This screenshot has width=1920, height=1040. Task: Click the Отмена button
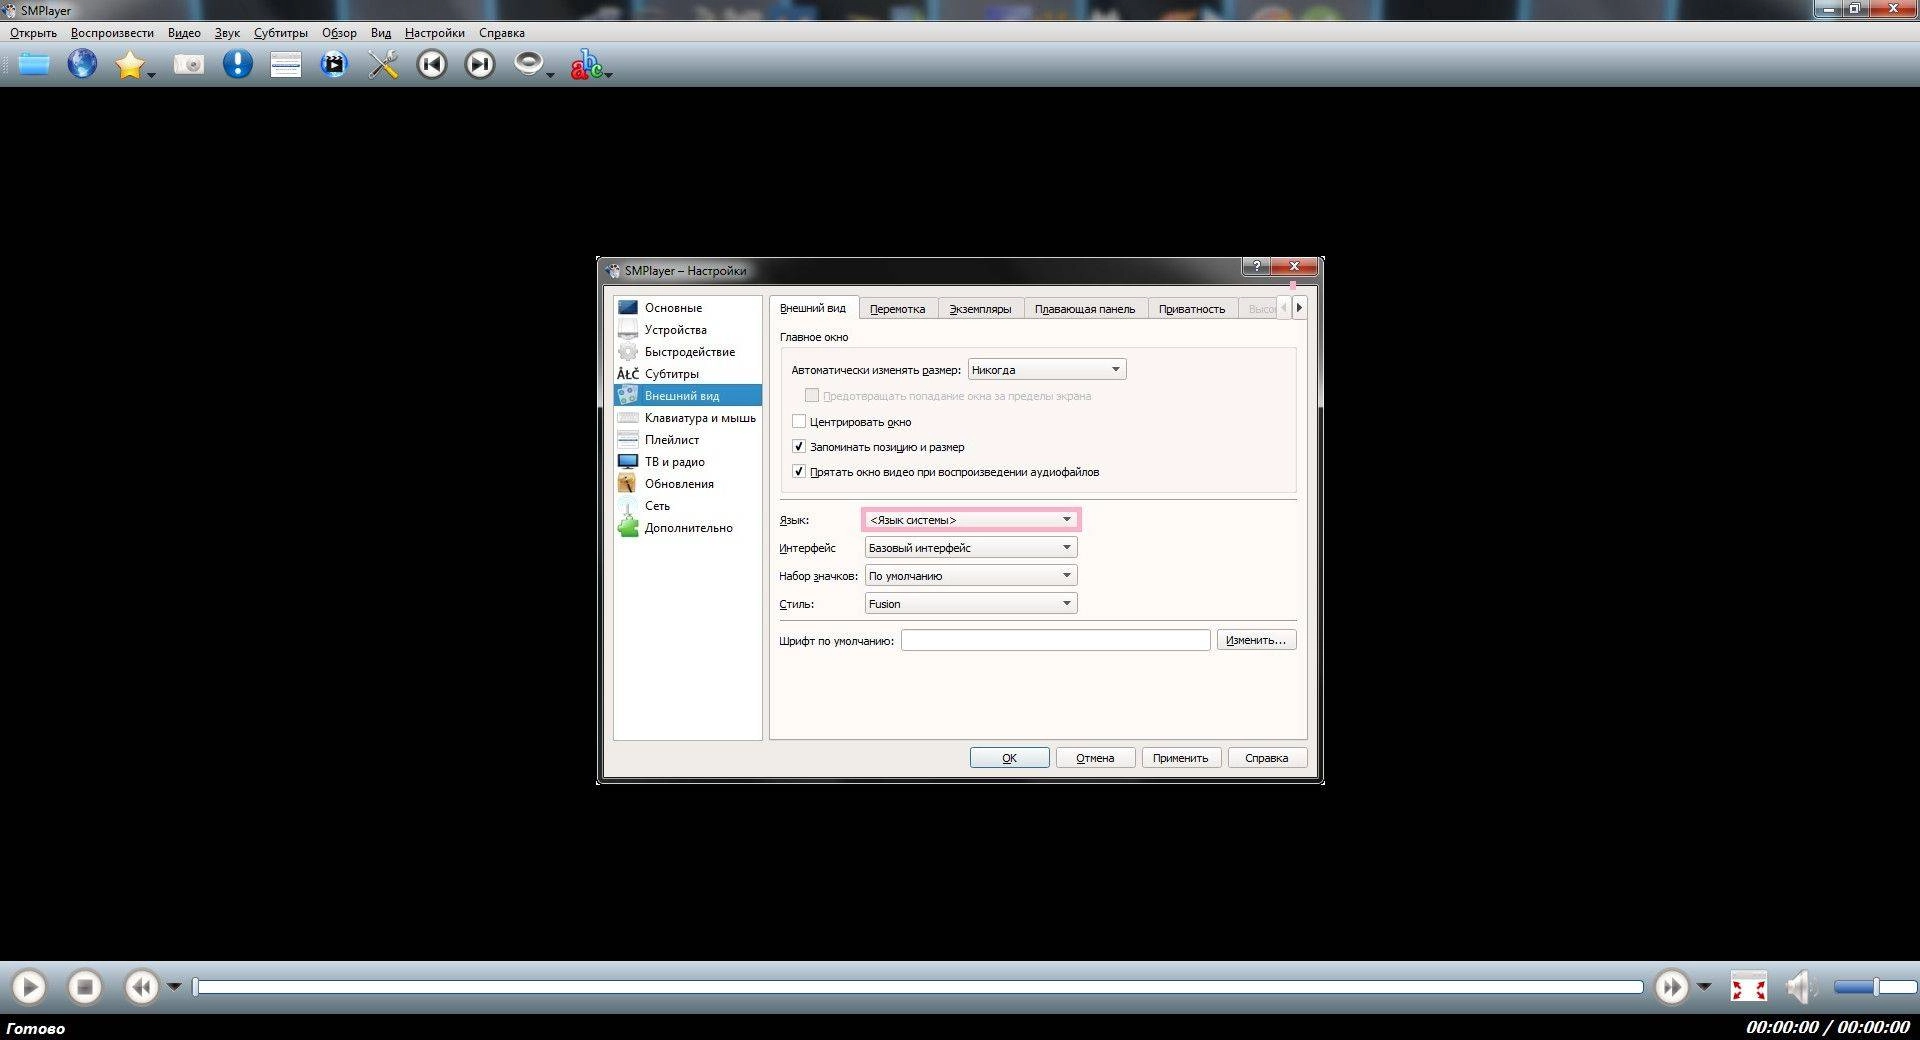[x=1095, y=758]
